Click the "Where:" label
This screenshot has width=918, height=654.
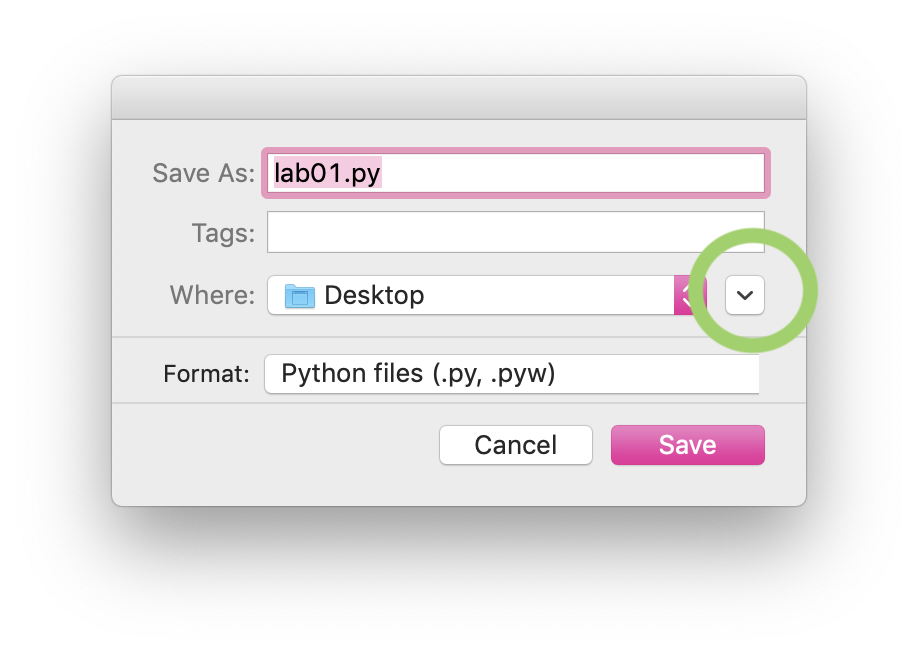coord(213,295)
